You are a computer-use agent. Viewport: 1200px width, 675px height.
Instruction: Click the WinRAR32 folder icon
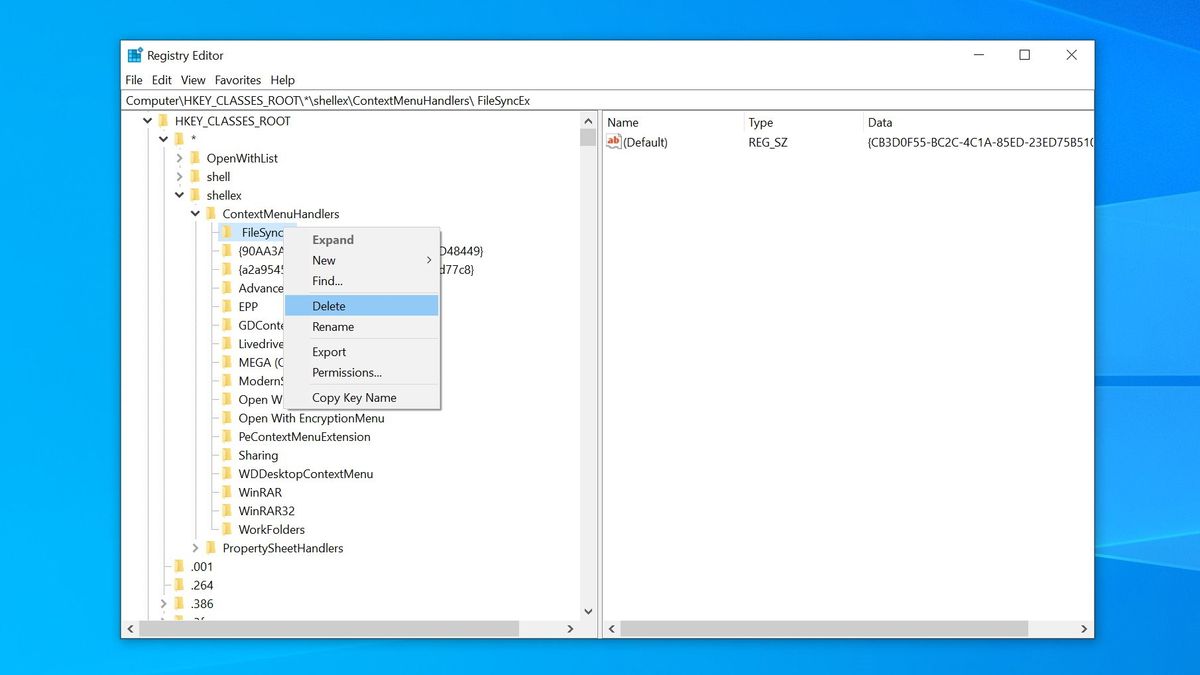pos(228,510)
